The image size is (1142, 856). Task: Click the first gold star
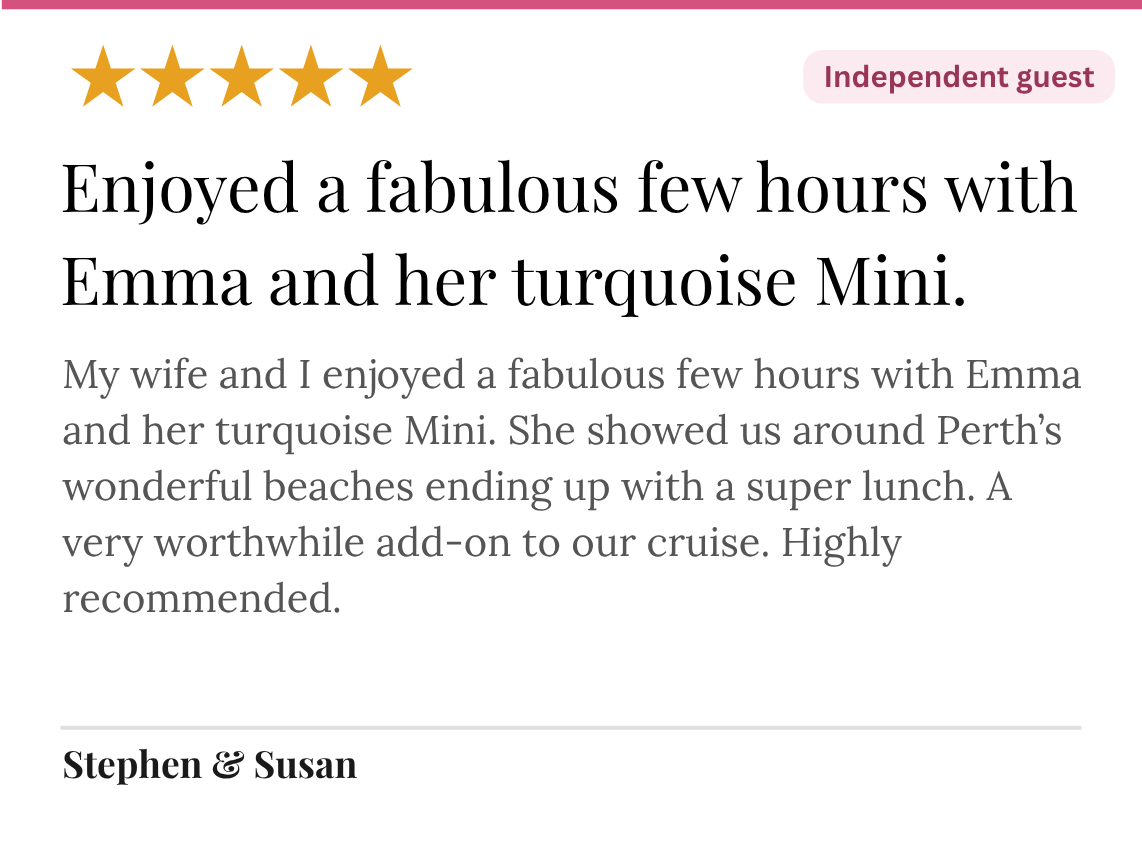click(103, 76)
